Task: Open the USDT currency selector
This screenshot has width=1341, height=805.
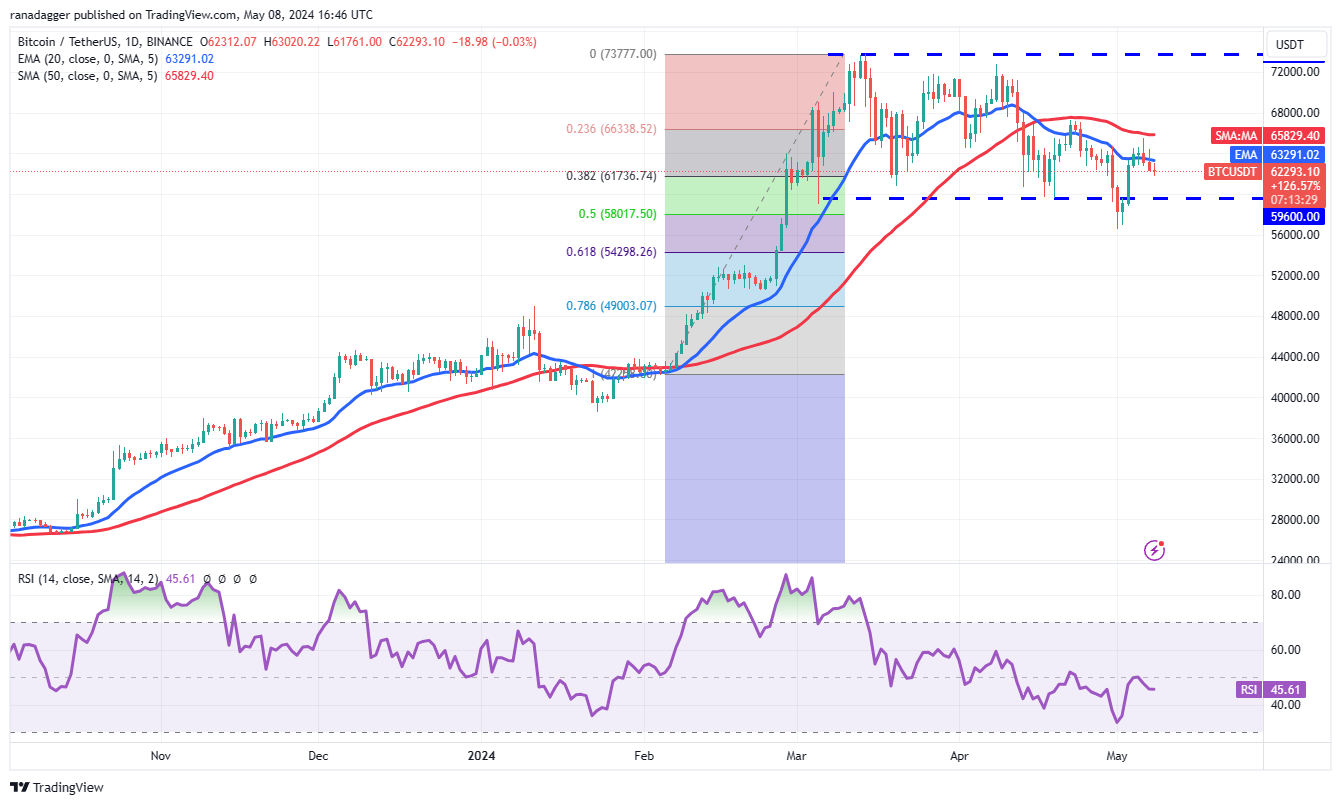Action: 1291,44
